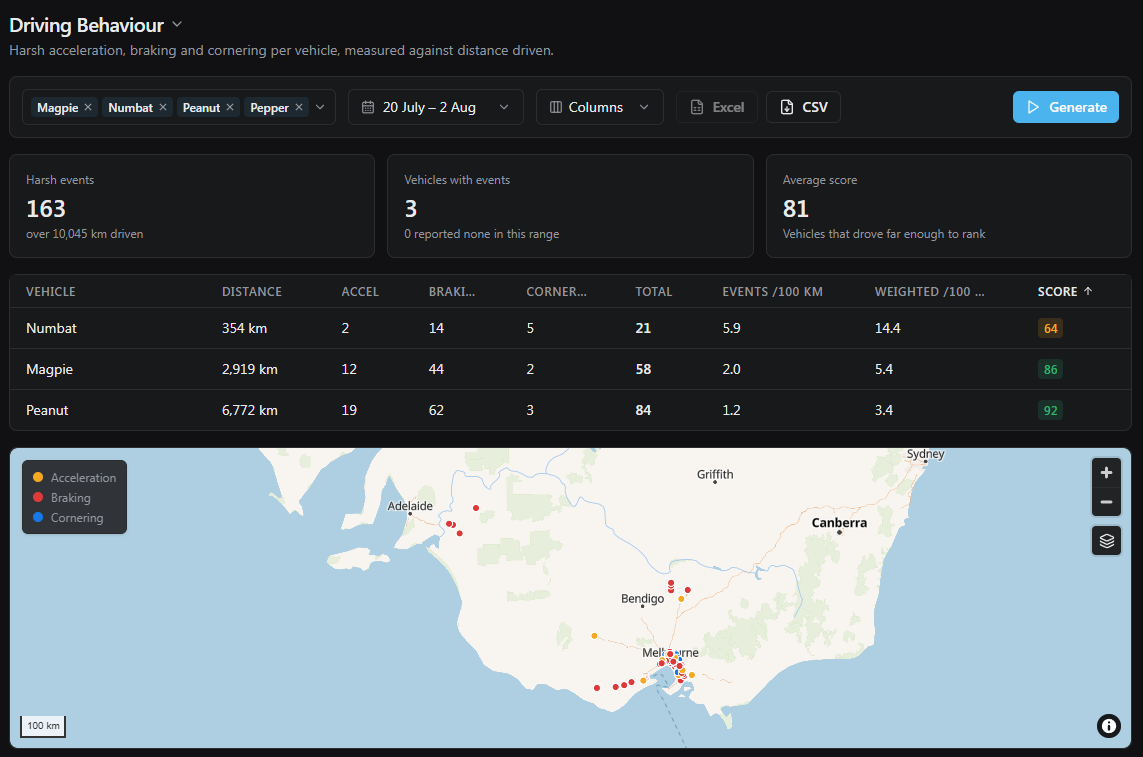The width and height of the screenshot is (1143, 757).
Task: Click the 100 km map scale bar
Action: pos(43,726)
